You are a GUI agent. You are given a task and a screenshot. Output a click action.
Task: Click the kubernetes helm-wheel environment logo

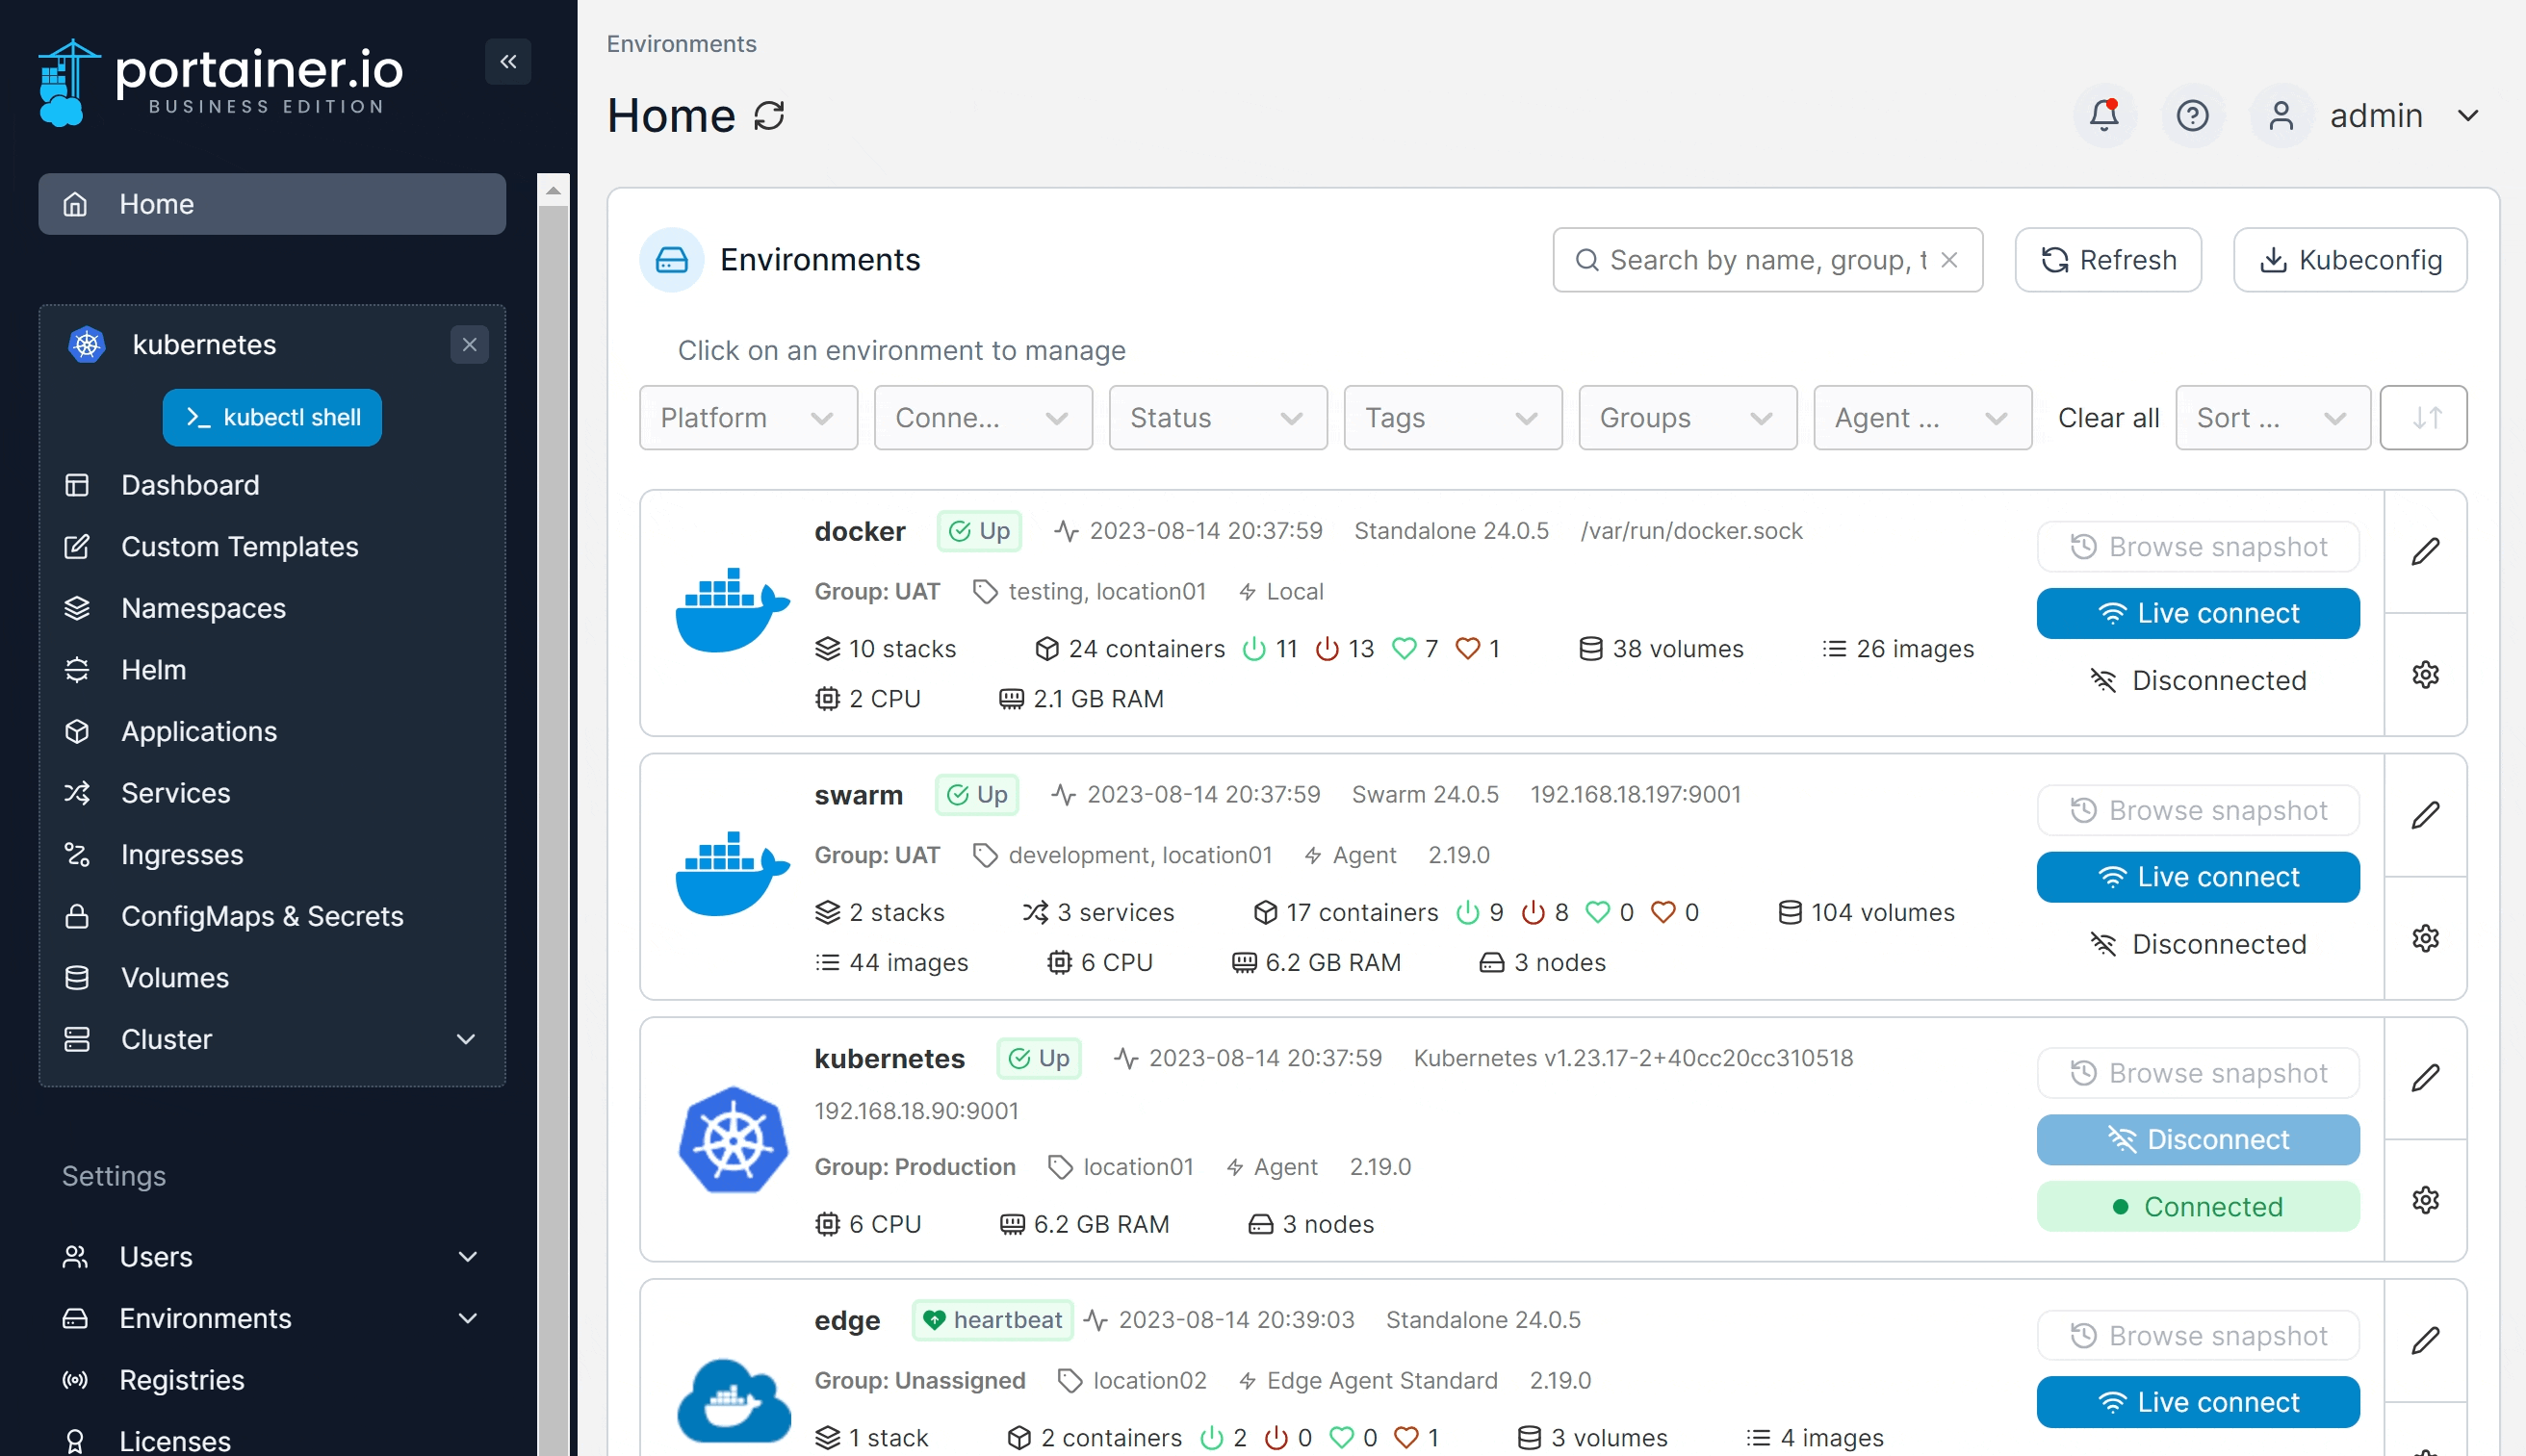click(733, 1140)
